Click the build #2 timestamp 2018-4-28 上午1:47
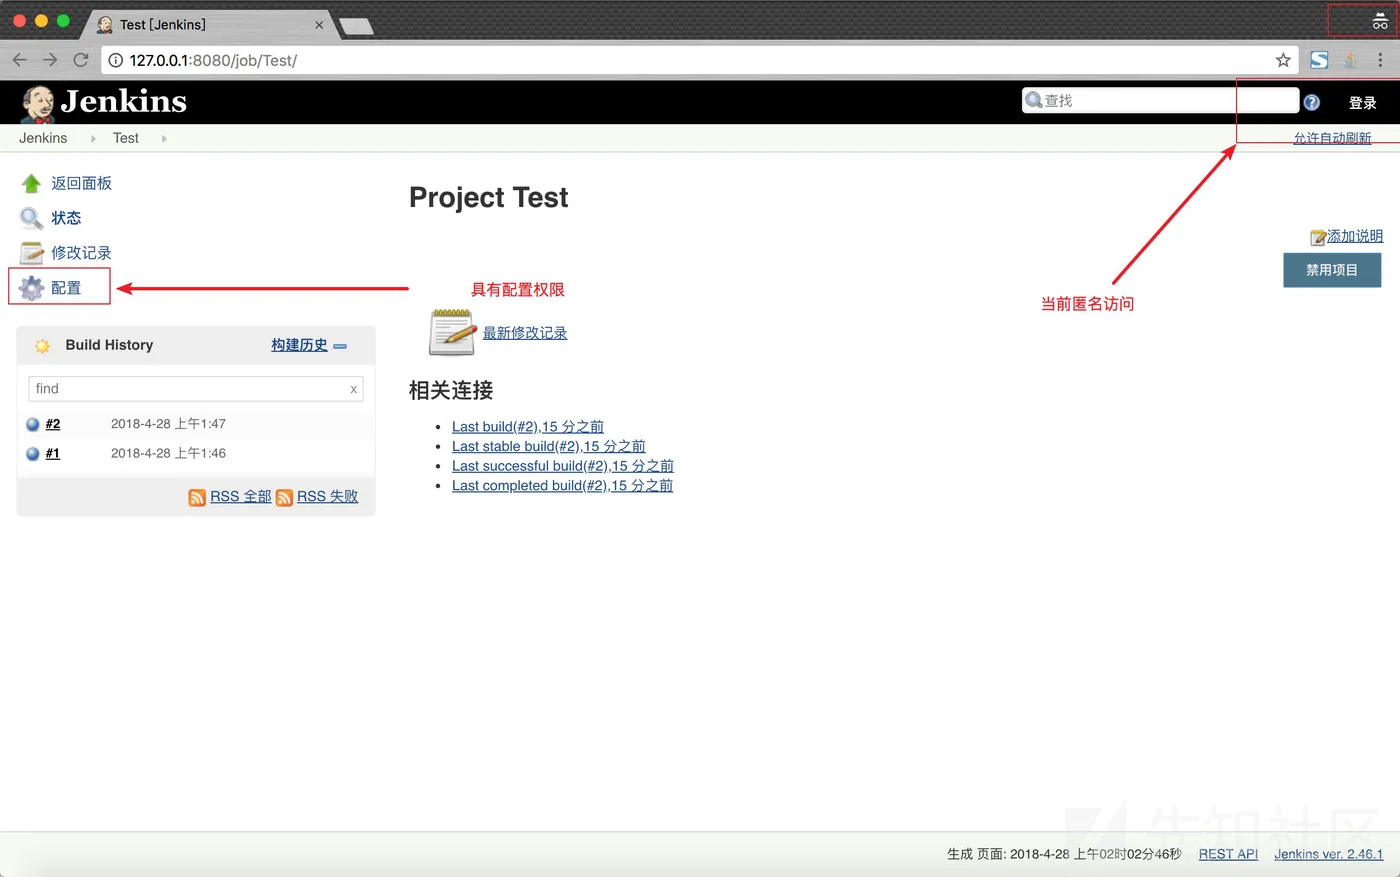 coord(168,424)
